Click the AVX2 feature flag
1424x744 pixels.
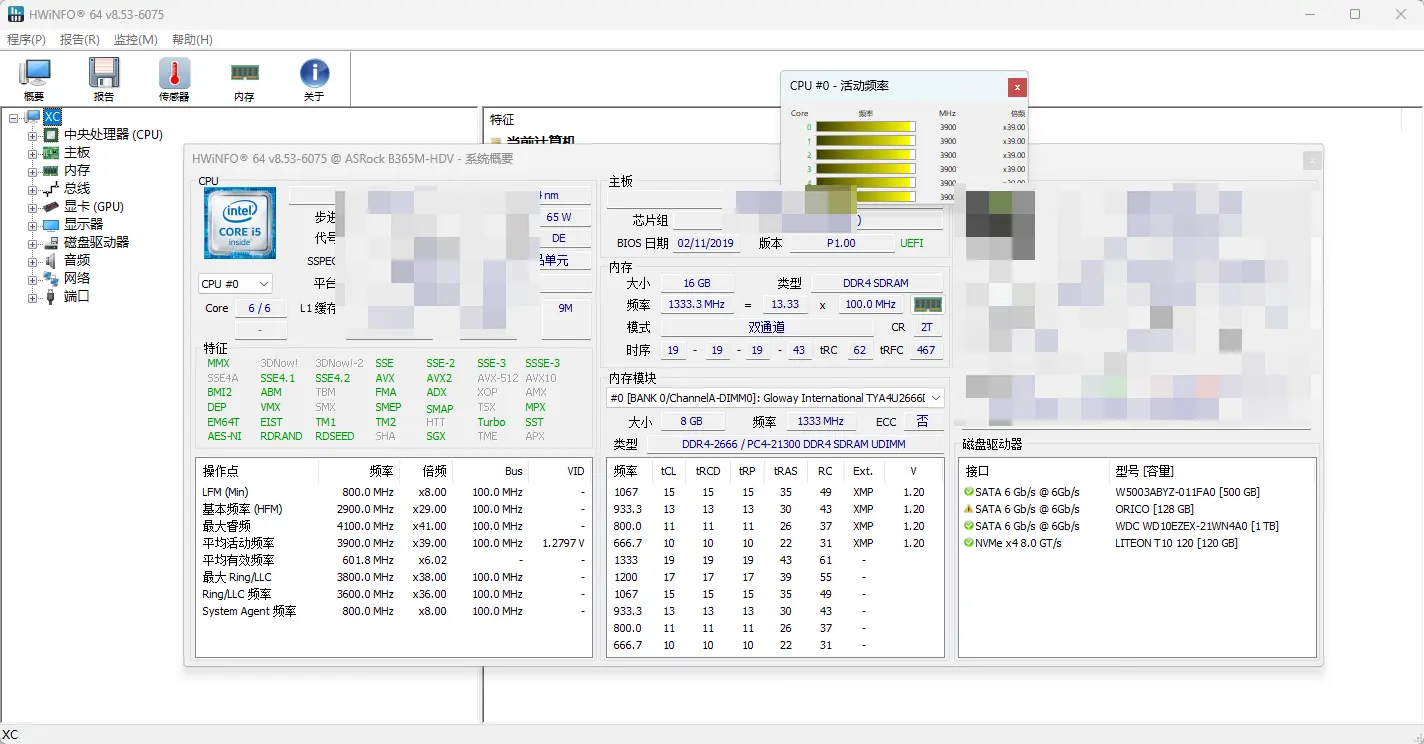(439, 378)
